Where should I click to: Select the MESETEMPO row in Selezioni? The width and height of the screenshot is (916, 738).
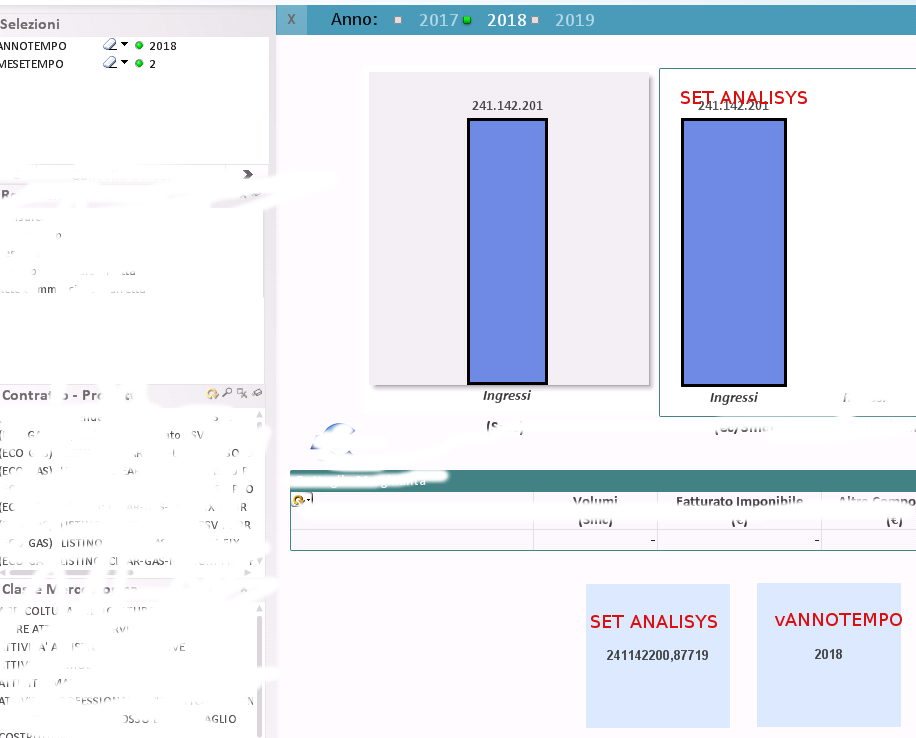(x=134, y=63)
